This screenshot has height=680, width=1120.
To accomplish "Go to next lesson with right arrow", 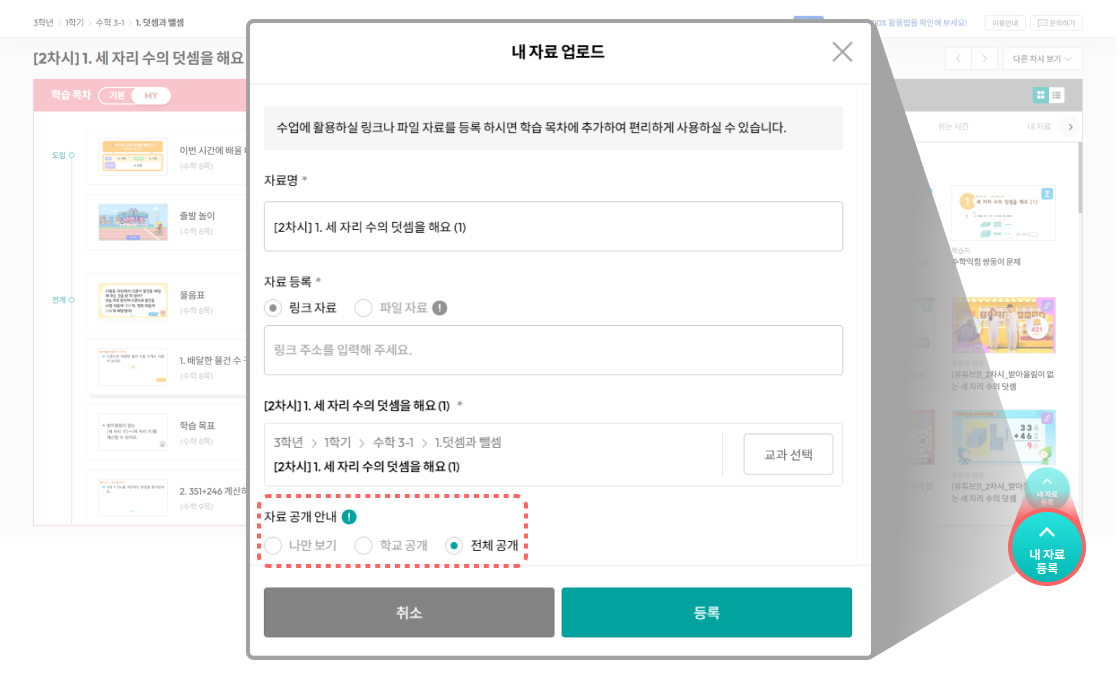I will tap(986, 59).
